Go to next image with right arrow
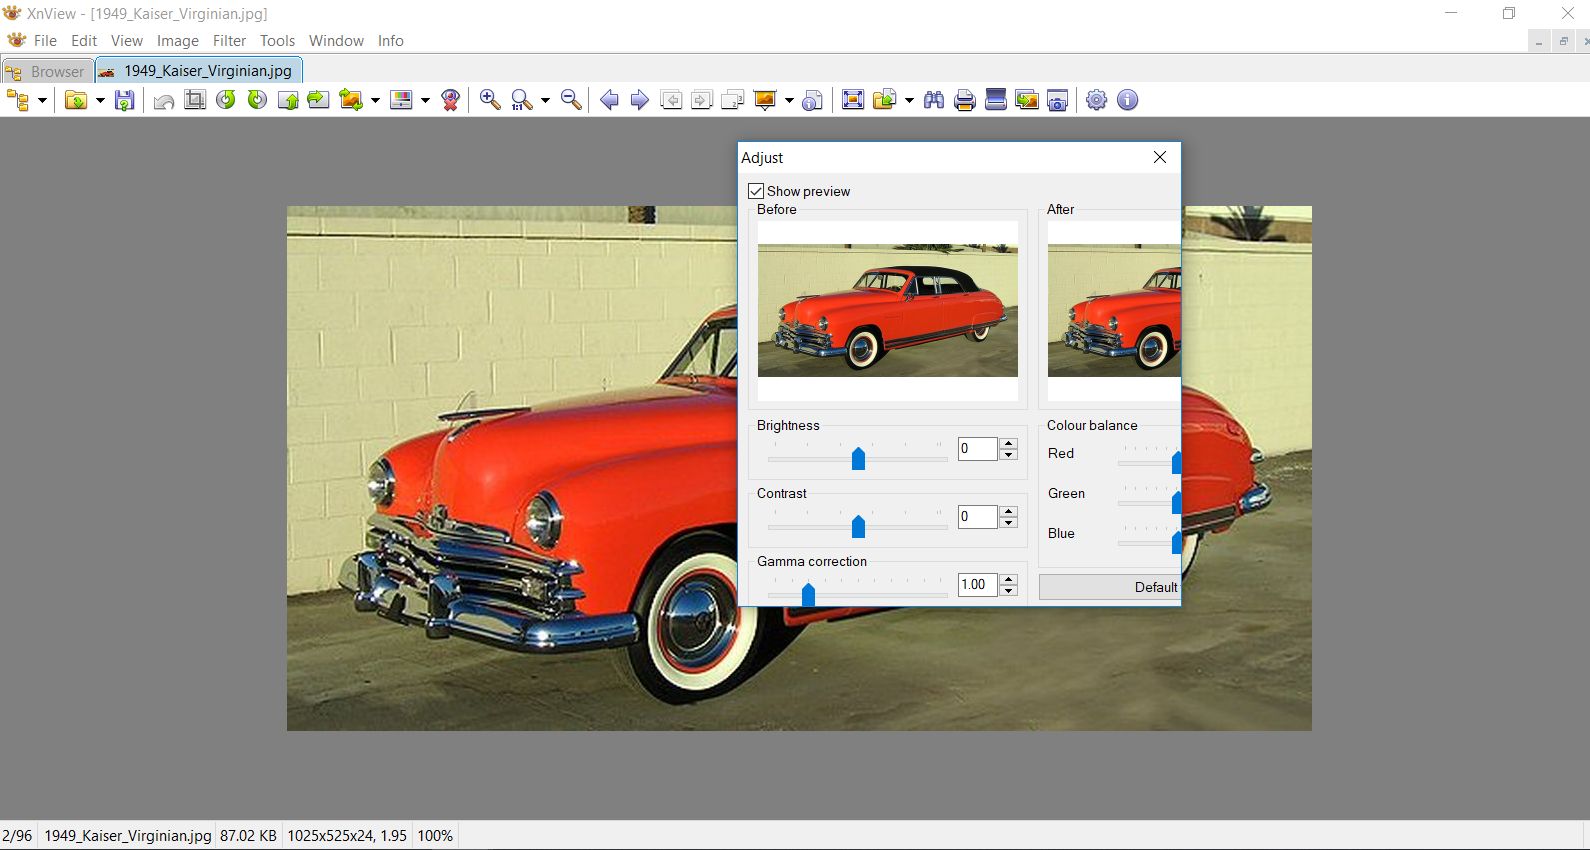Image resolution: width=1590 pixels, height=850 pixels. click(x=640, y=100)
